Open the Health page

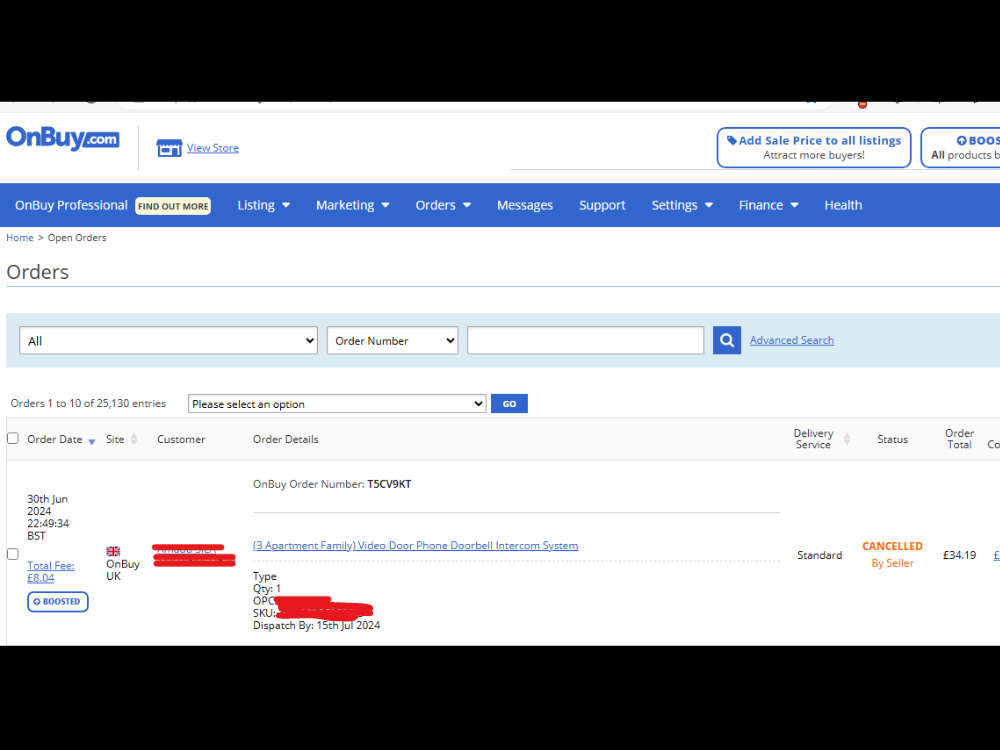843,205
